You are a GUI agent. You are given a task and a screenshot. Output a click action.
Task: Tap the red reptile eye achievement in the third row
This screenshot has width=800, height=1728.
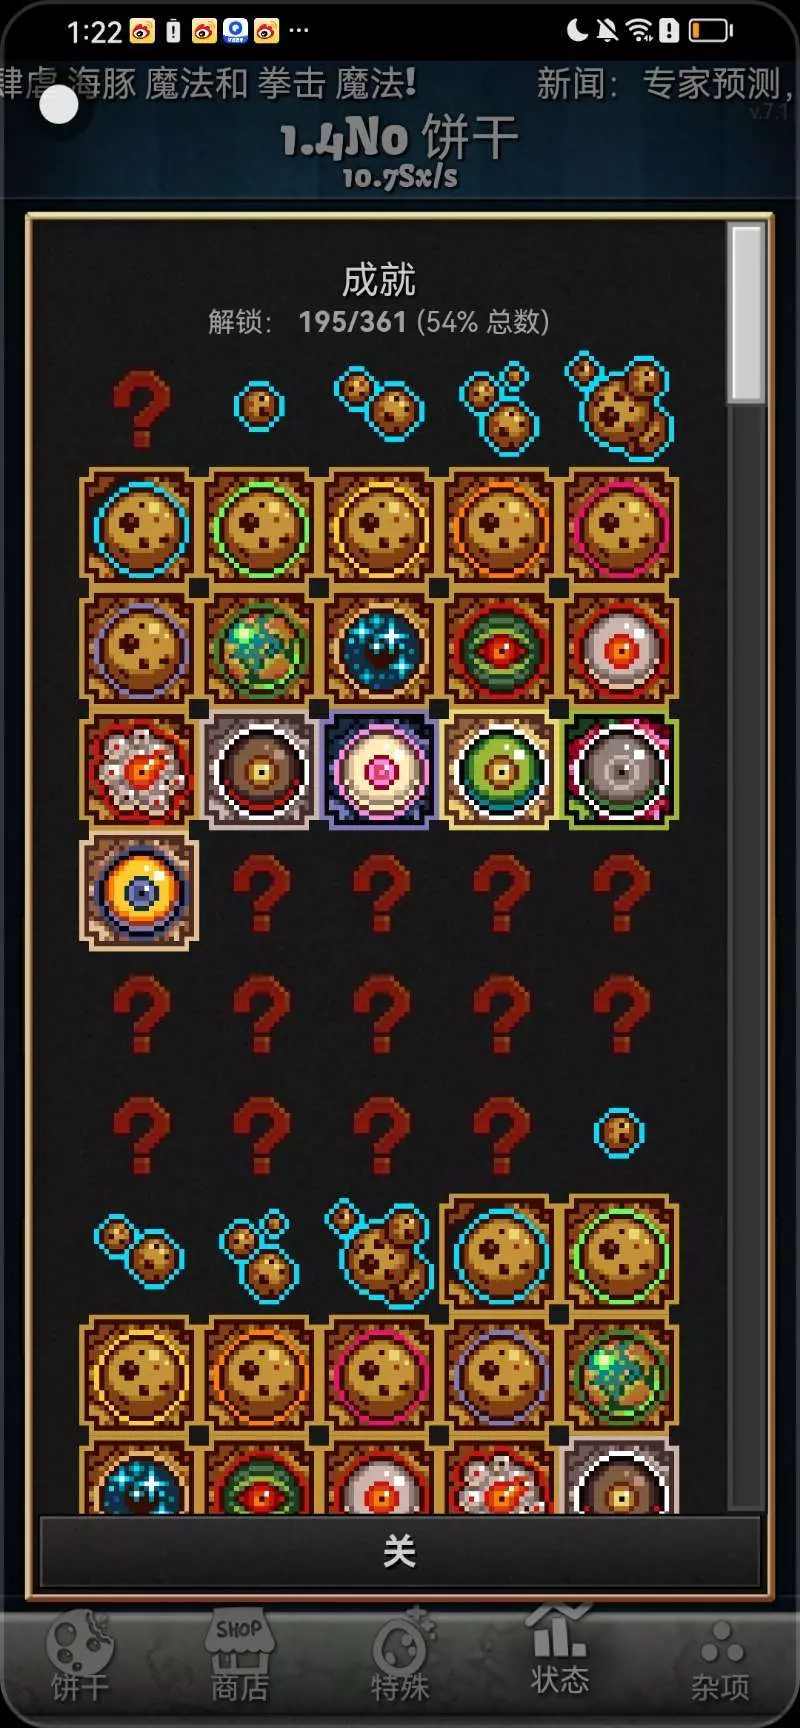[500, 649]
